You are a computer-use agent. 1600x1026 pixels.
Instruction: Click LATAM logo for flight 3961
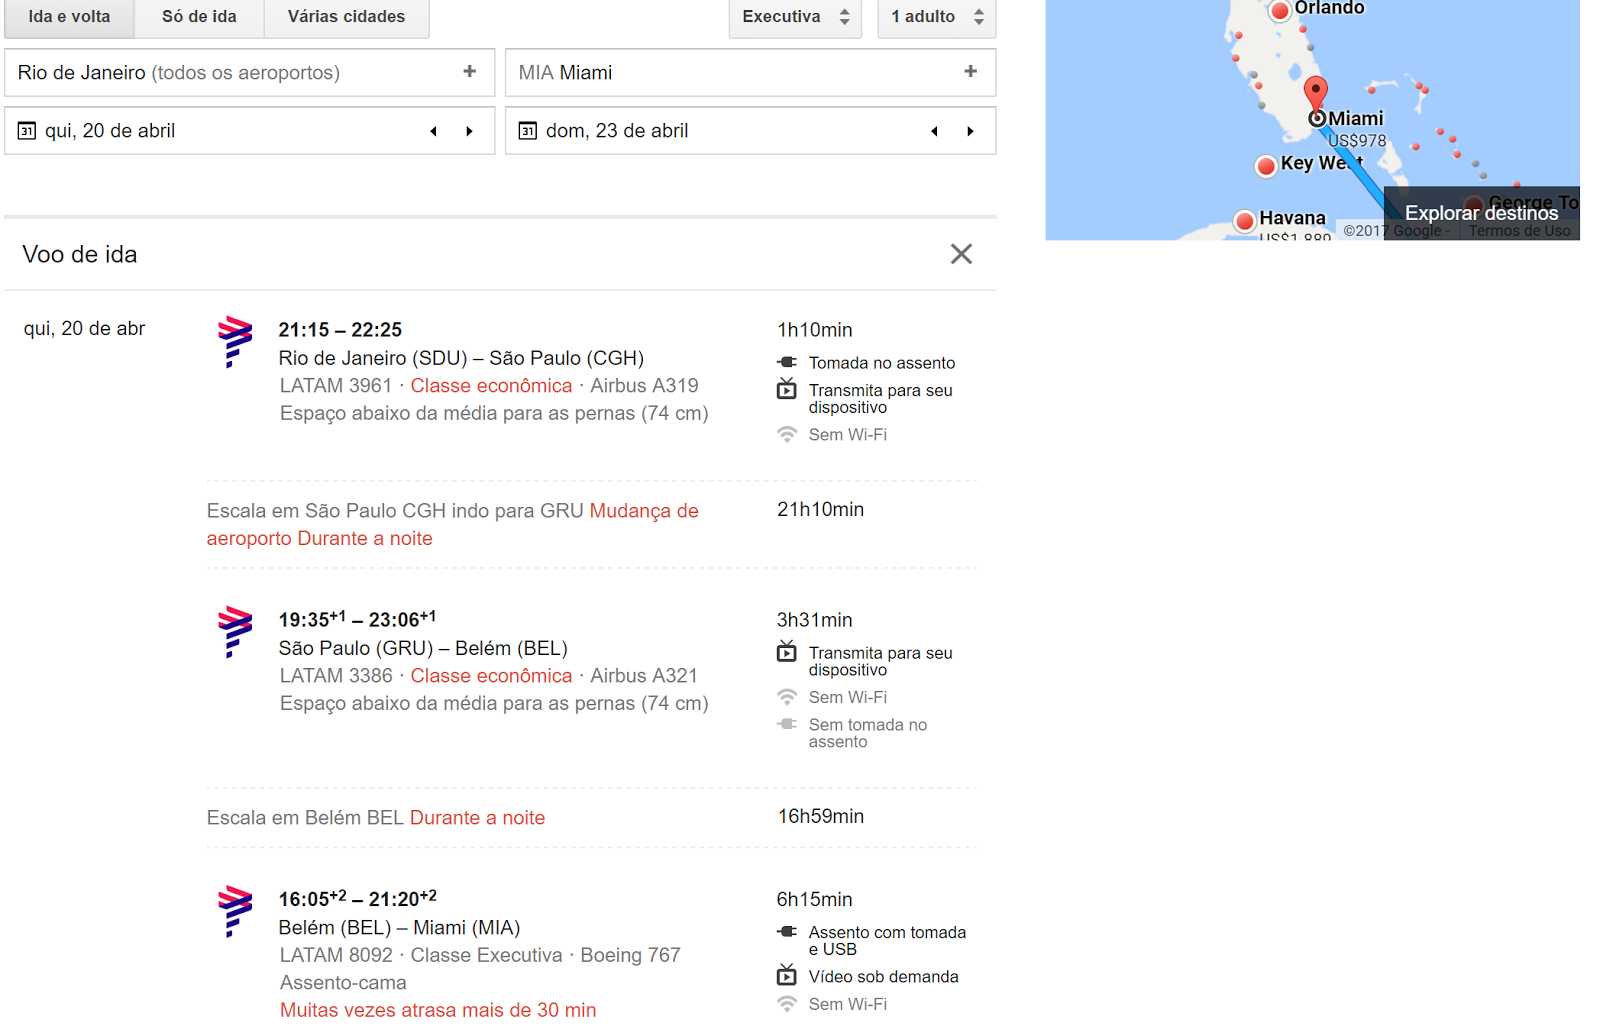[235, 342]
